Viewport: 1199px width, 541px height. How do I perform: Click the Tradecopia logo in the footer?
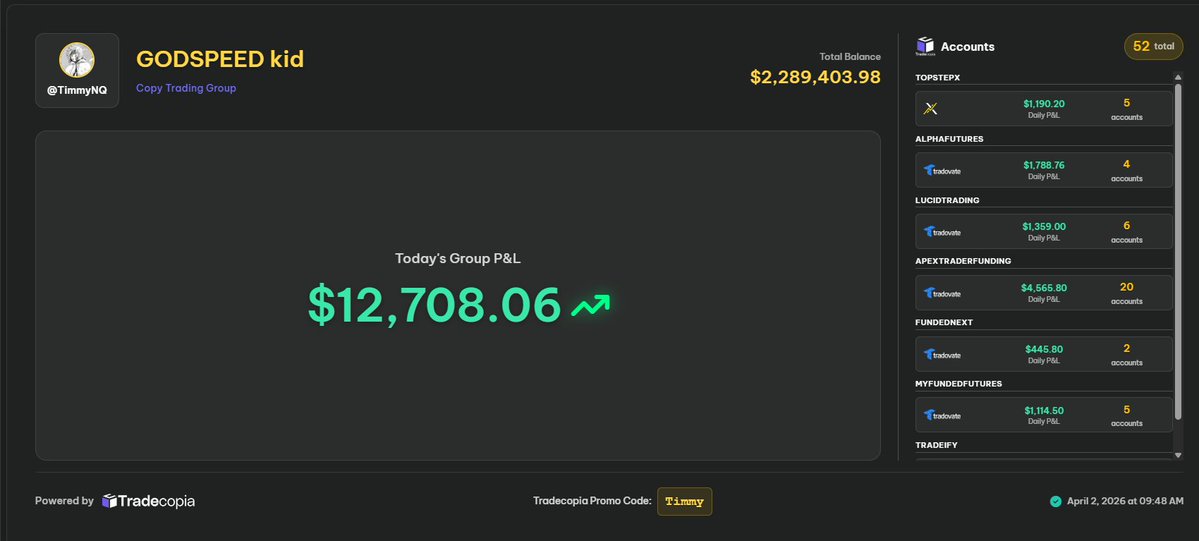click(x=148, y=501)
